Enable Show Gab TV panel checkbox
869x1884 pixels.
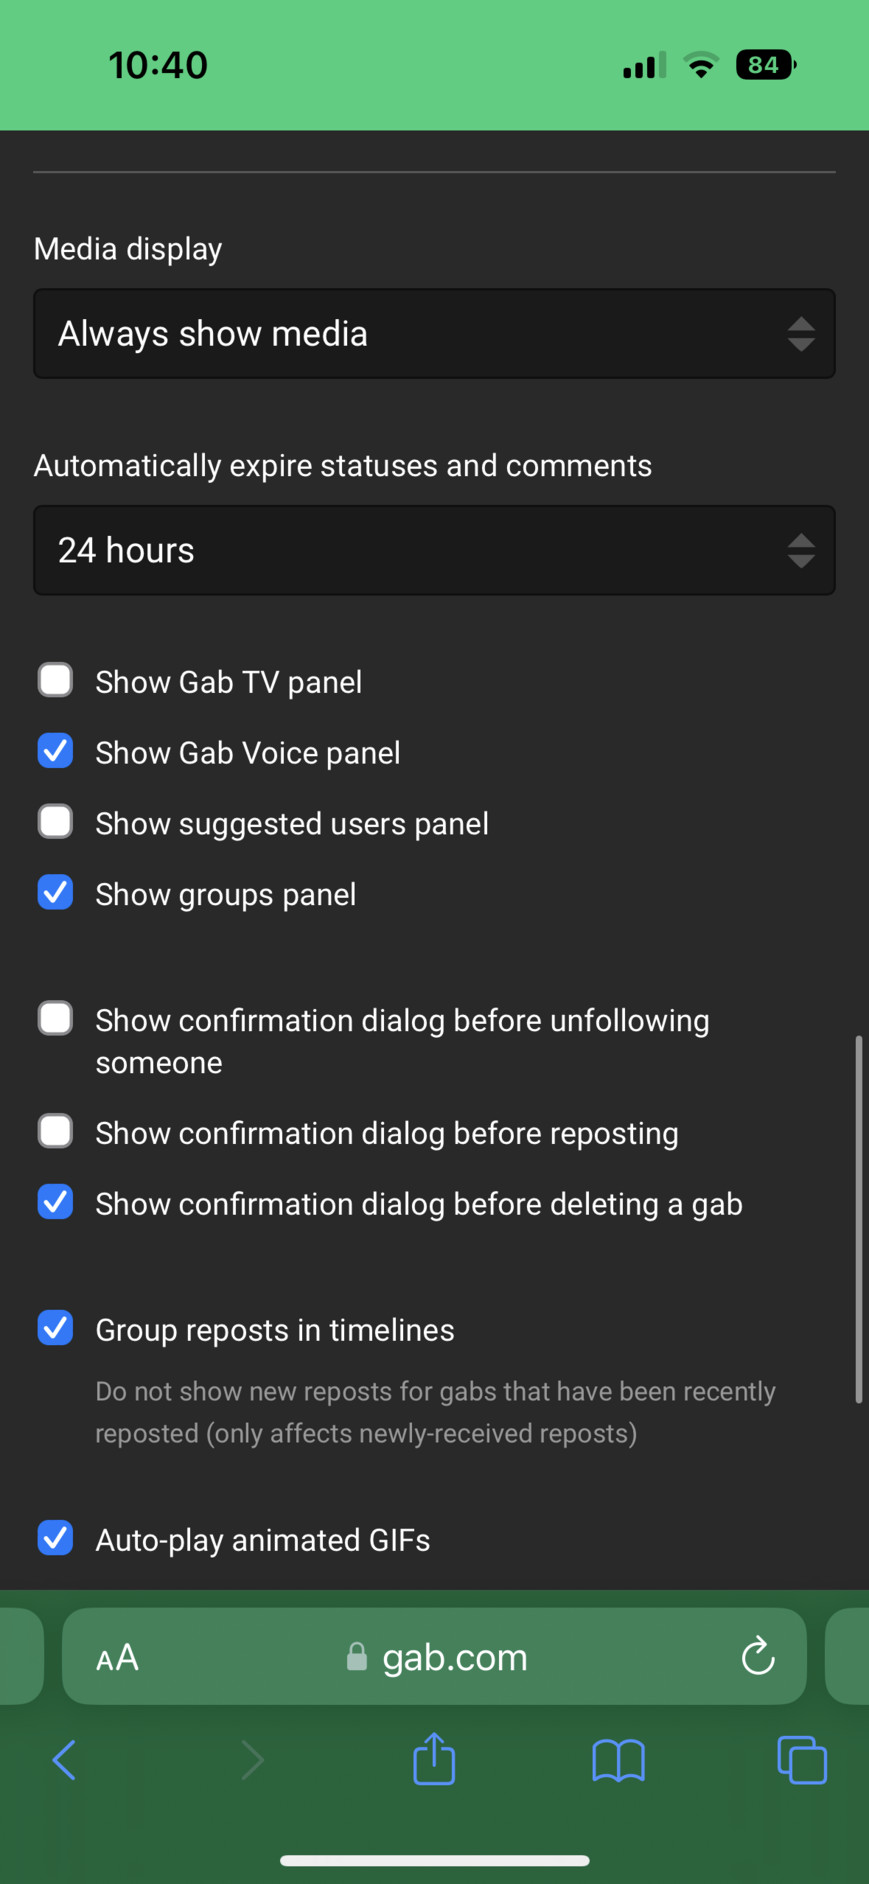pyautogui.click(x=55, y=680)
